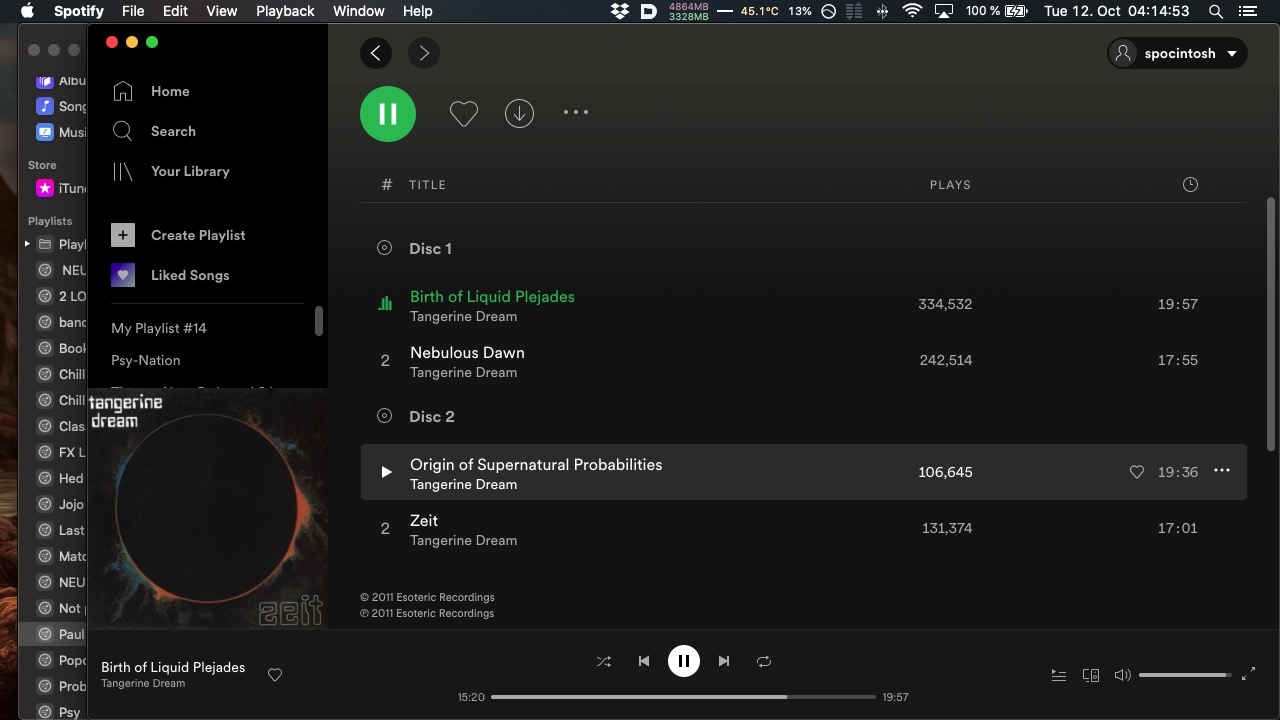The width and height of the screenshot is (1280, 720).
Task: Click the Zeit album cover art
Action: (x=208, y=508)
